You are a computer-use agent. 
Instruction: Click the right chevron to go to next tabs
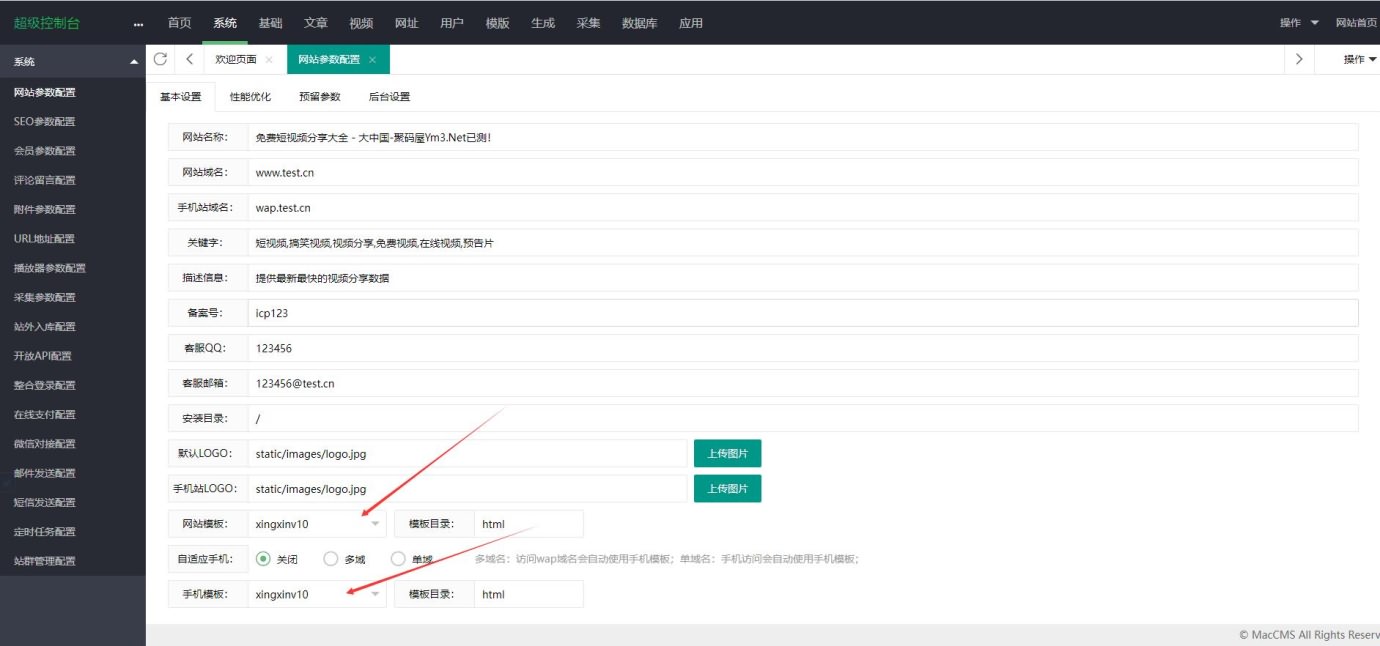point(1299,59)
